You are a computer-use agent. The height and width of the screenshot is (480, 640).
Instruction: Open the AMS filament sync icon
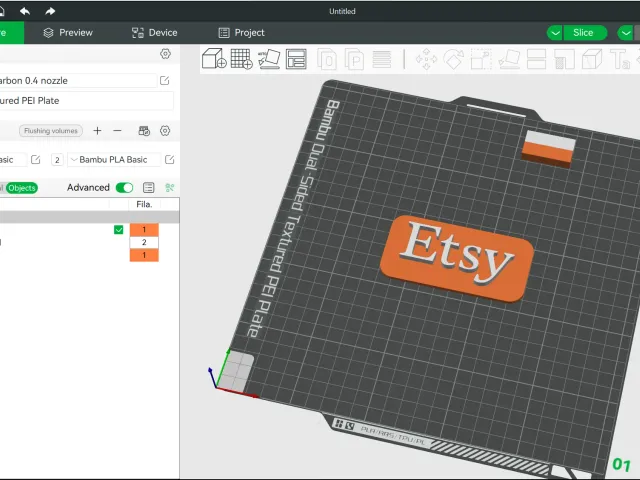coord(144,131)
